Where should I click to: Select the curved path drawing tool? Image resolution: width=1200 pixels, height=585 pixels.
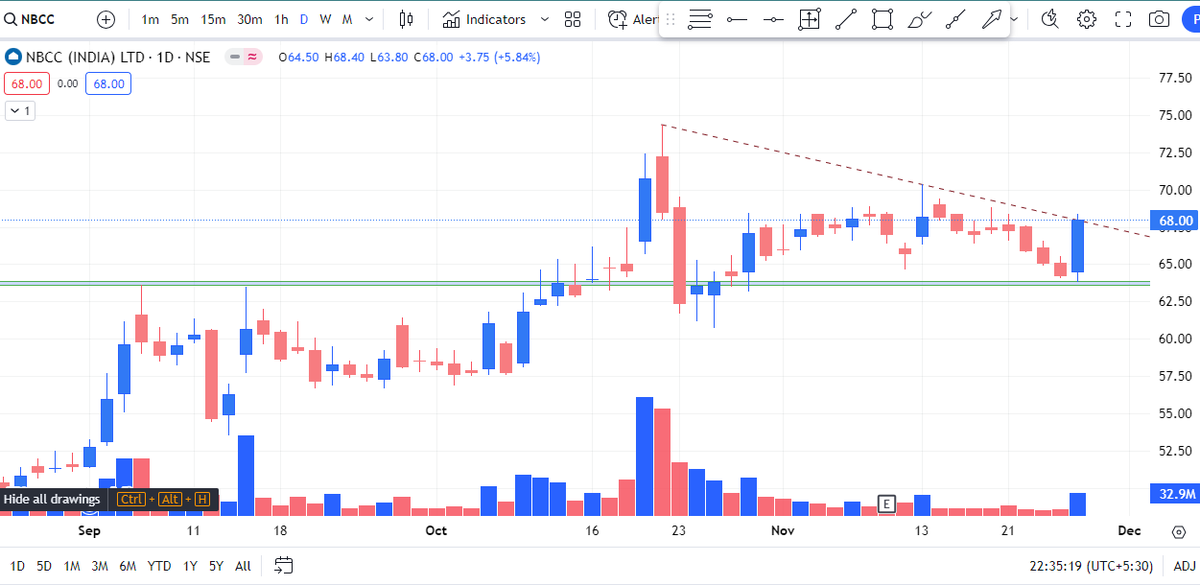point(919,19)
